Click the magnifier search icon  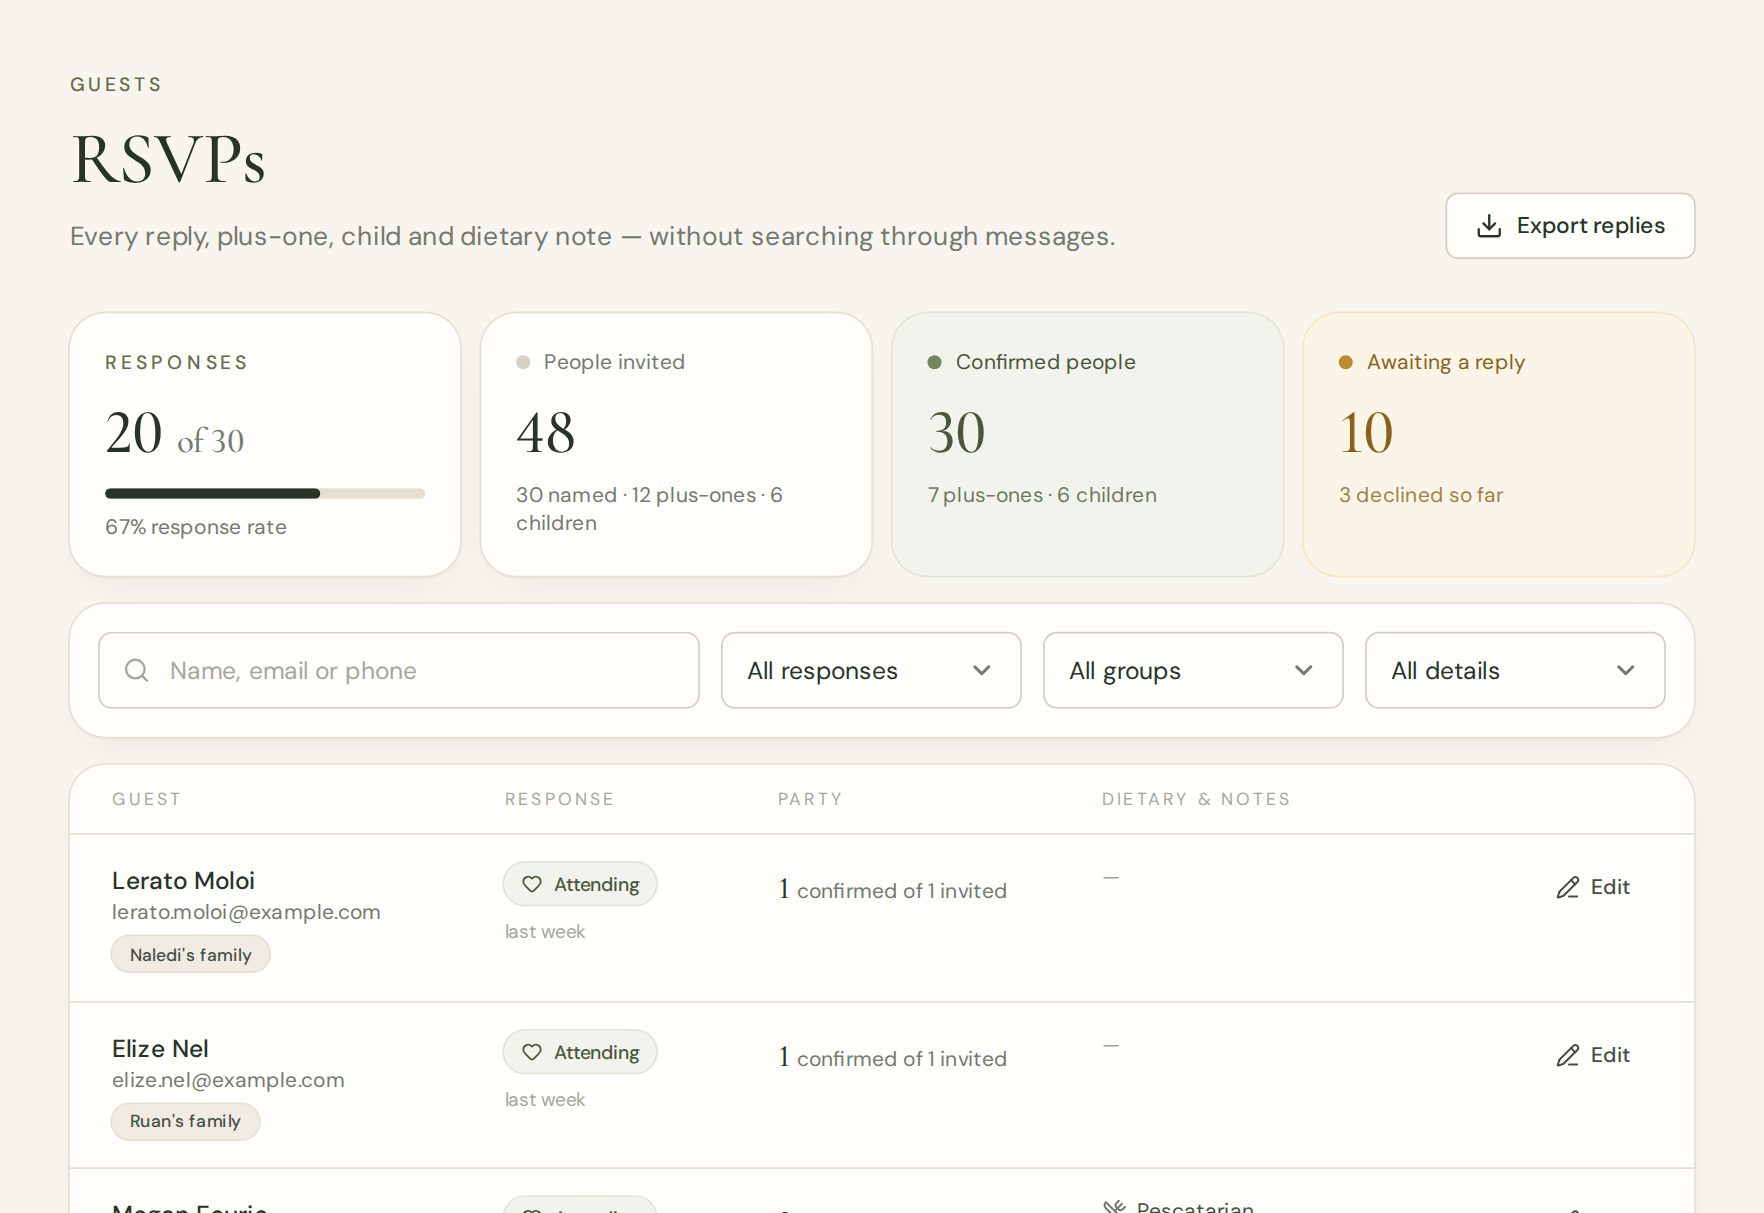point(137,670)
